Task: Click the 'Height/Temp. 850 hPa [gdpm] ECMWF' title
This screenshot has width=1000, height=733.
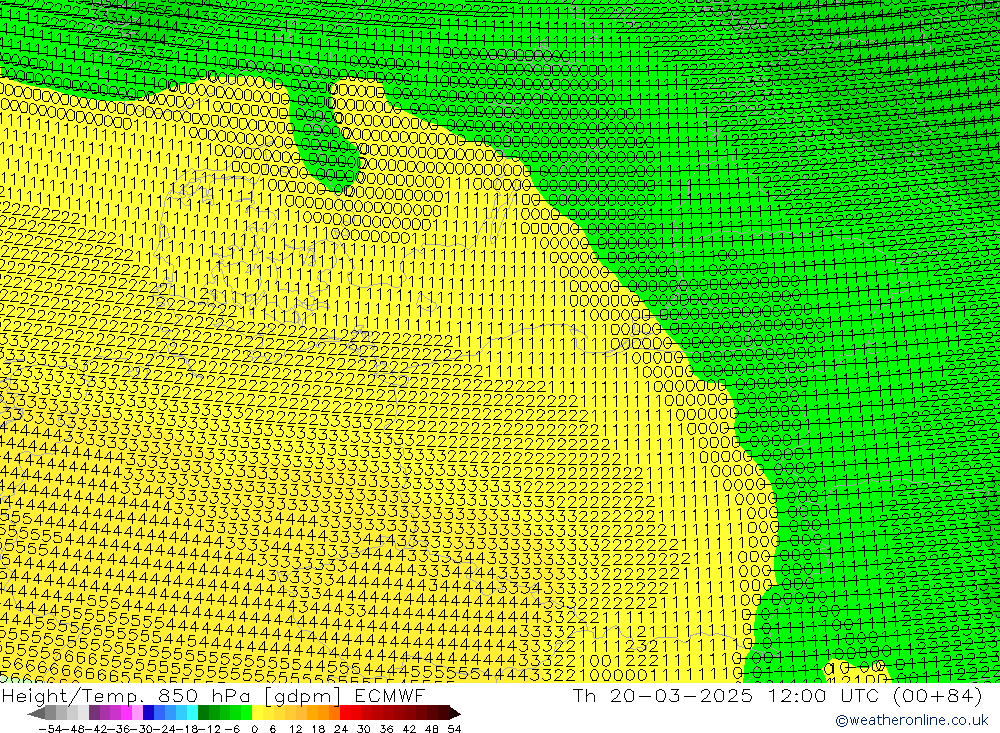Action: (213, 695)
